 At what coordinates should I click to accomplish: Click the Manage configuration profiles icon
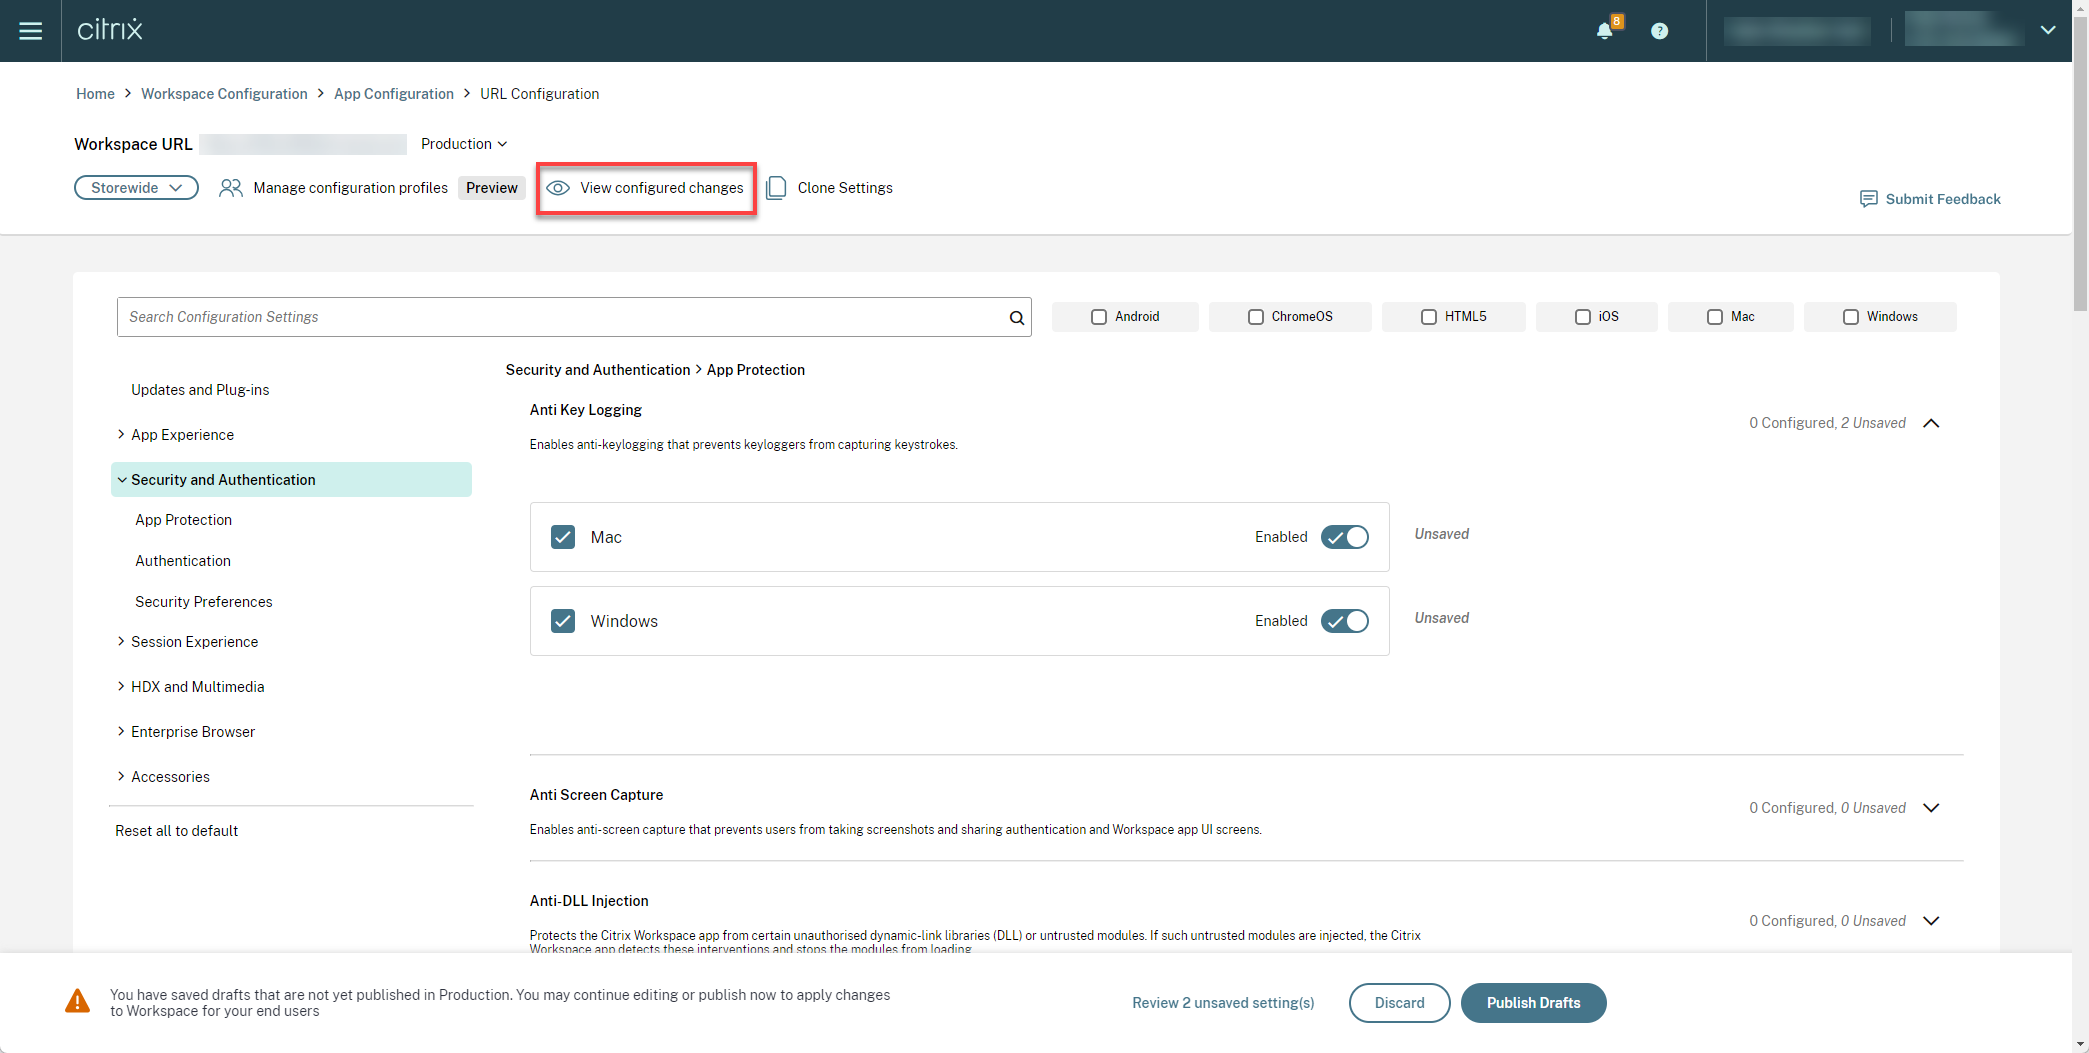[x=231, y=187]
